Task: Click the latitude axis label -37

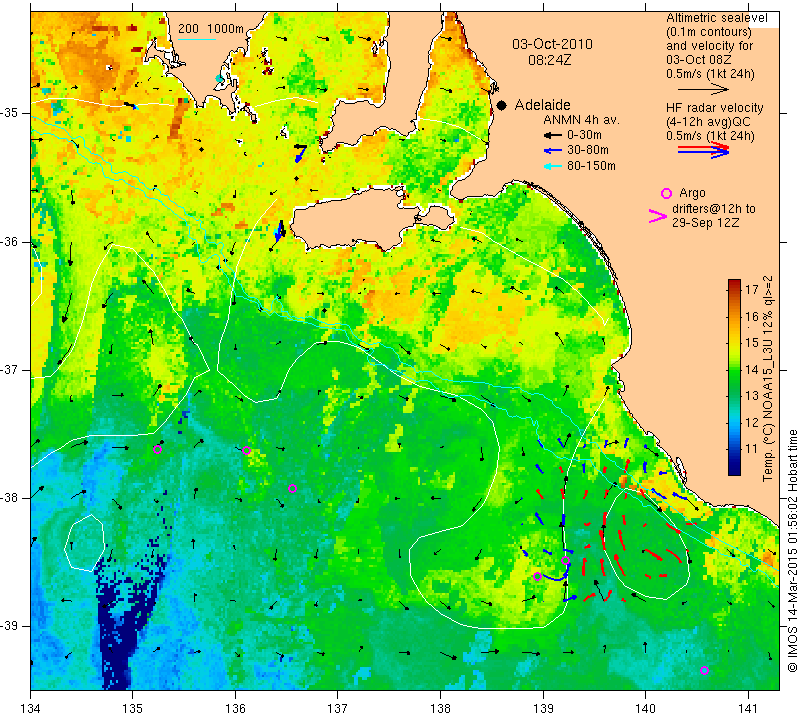Action: point(11,369)
